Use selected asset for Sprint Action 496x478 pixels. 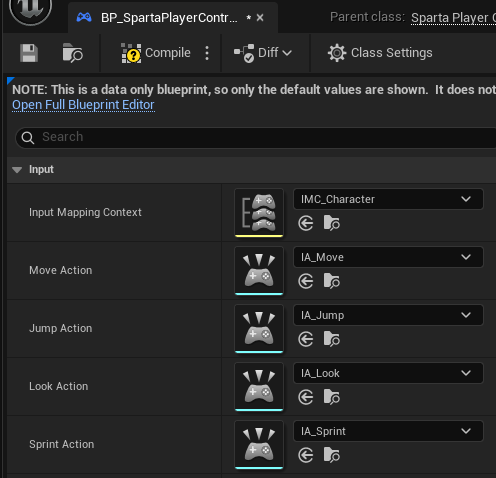point(306,455)
